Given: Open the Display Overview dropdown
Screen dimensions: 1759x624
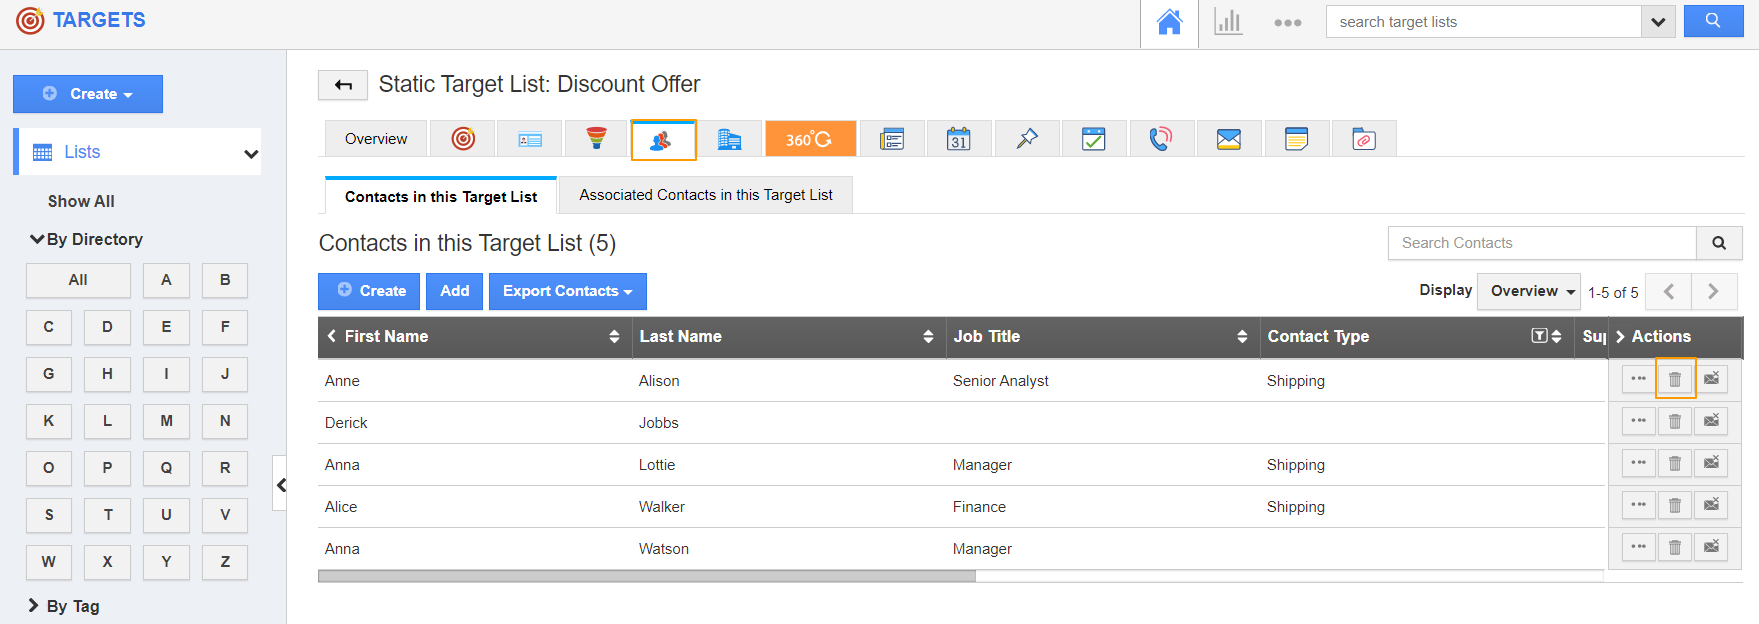Looking at the screenshot, I should pyautogui.click(x=1528, y=291).
